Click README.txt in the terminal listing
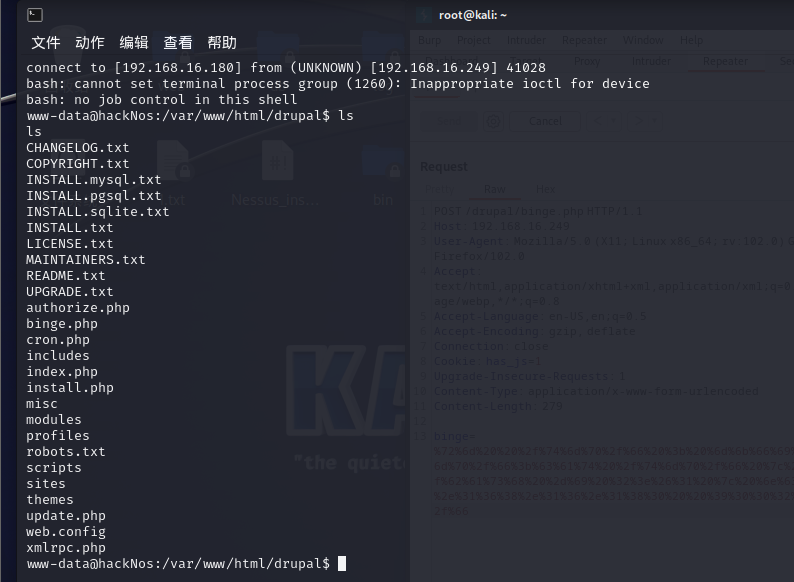This screenshot has height=582, width=794. pyautogui.click(x=66, y=276)
